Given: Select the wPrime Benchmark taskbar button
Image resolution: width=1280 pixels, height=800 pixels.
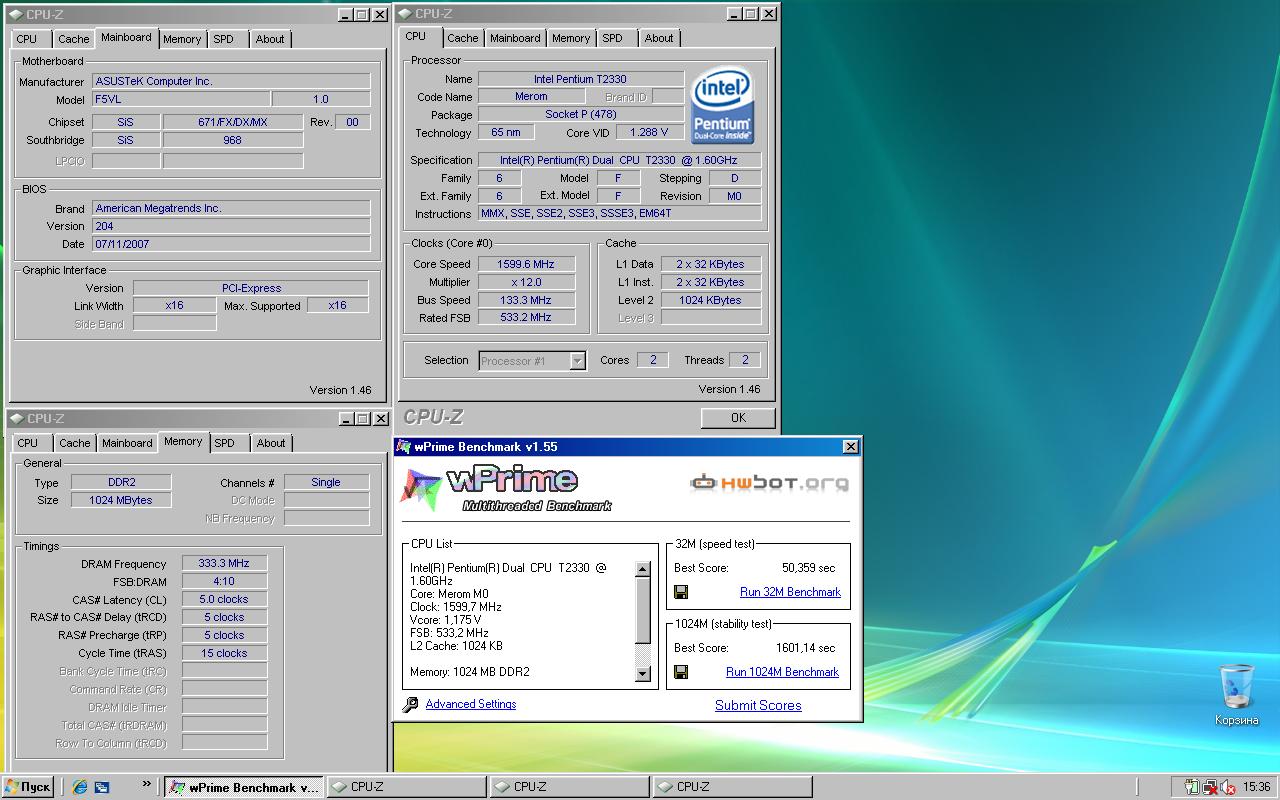Looking at the screenshot, I should (244, 787).
